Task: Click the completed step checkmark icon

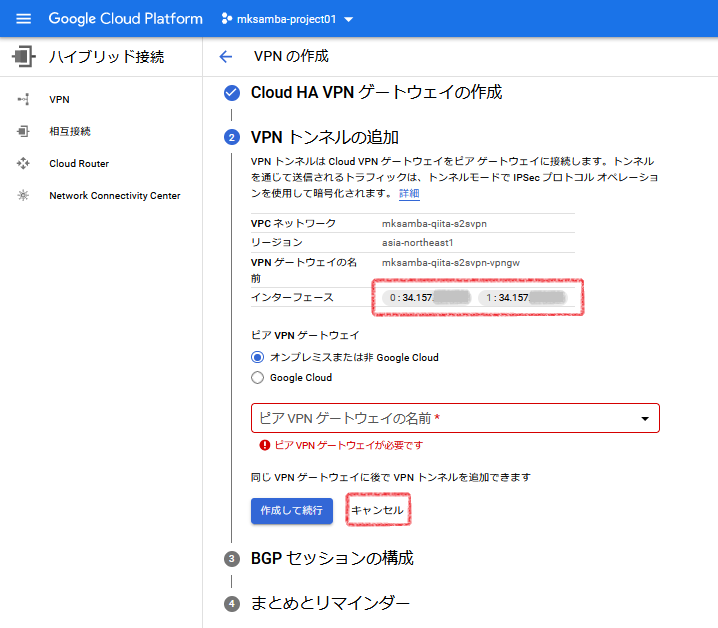Action: (x=232, y=93)
